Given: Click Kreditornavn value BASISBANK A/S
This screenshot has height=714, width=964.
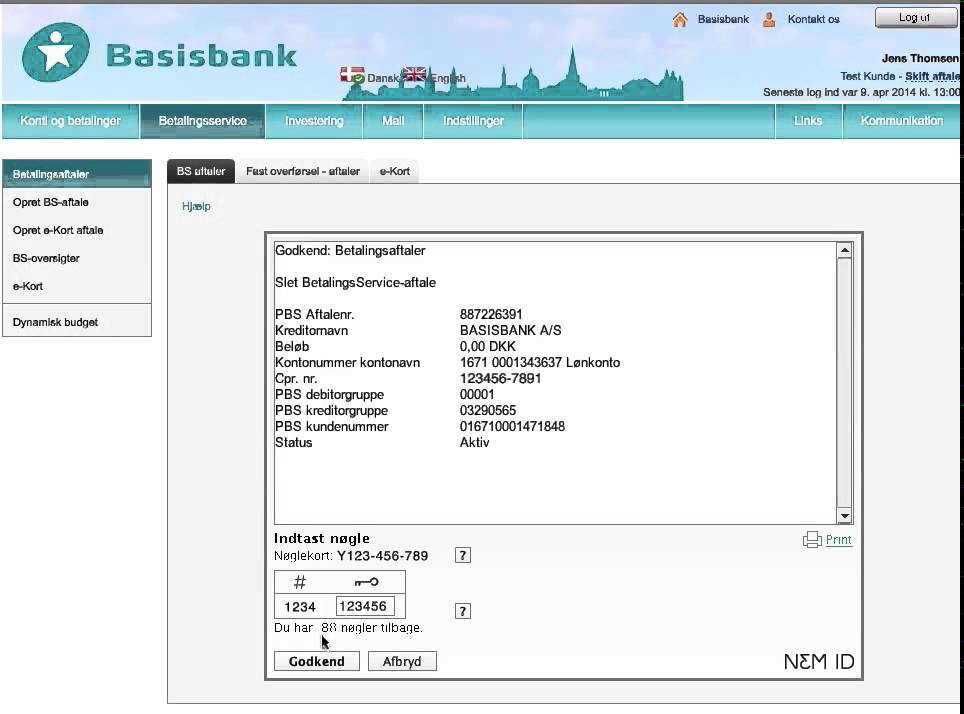Looking at the screenshot, I should click(510, 330).
